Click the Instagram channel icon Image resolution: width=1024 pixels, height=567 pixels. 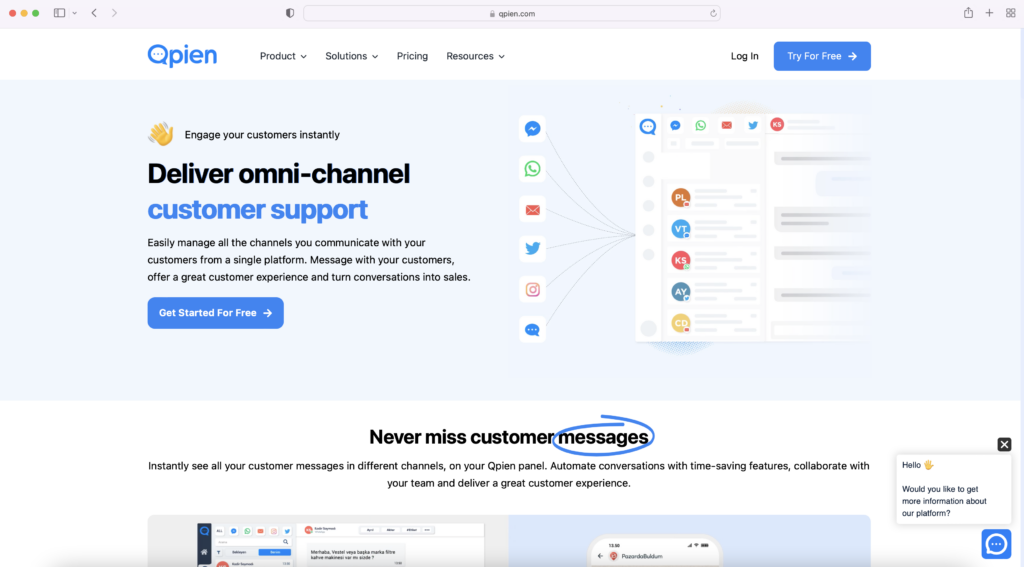tap(532, 289)
